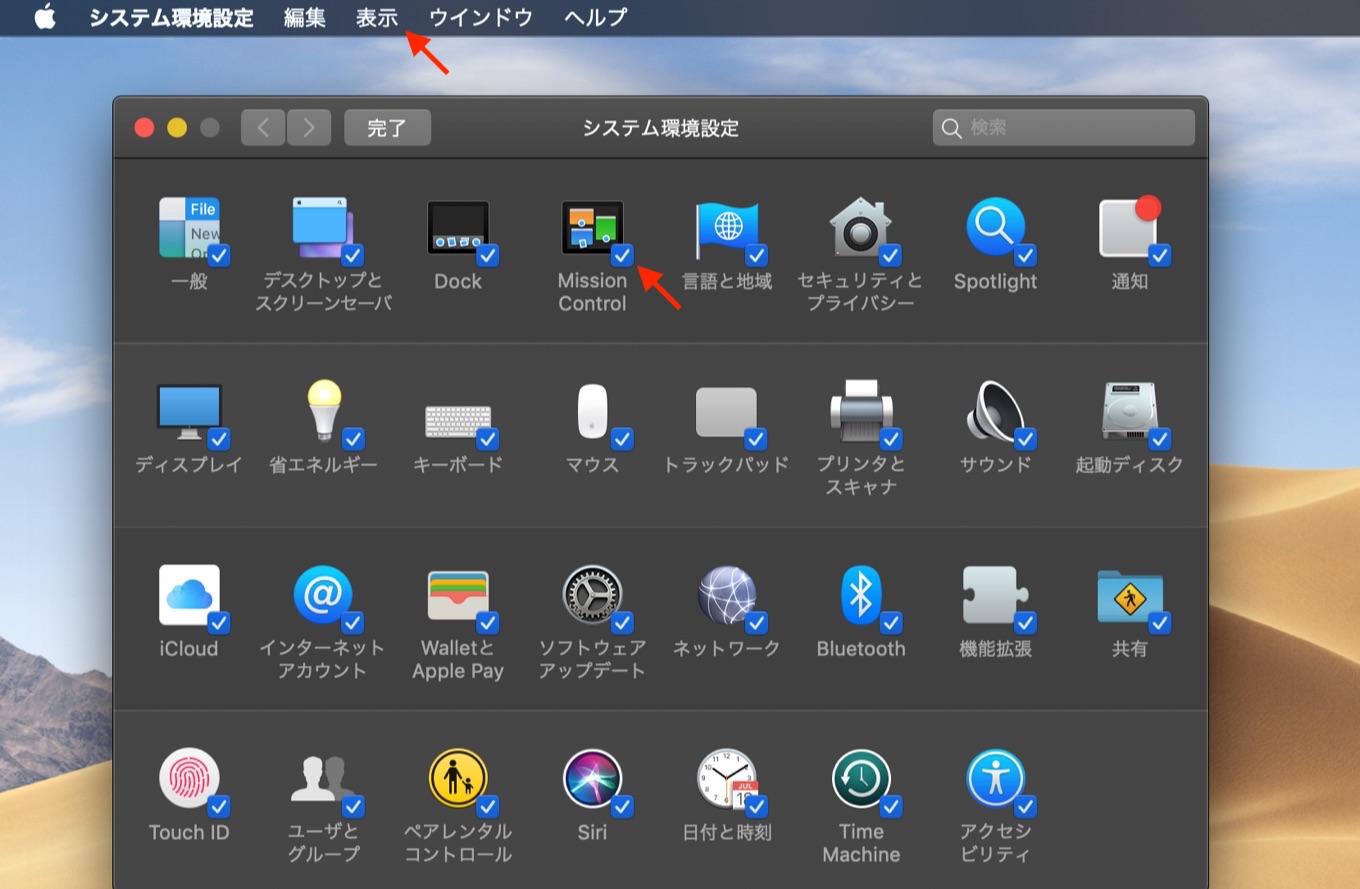Uncheck the Siri checkbox

tap(622, 805)
